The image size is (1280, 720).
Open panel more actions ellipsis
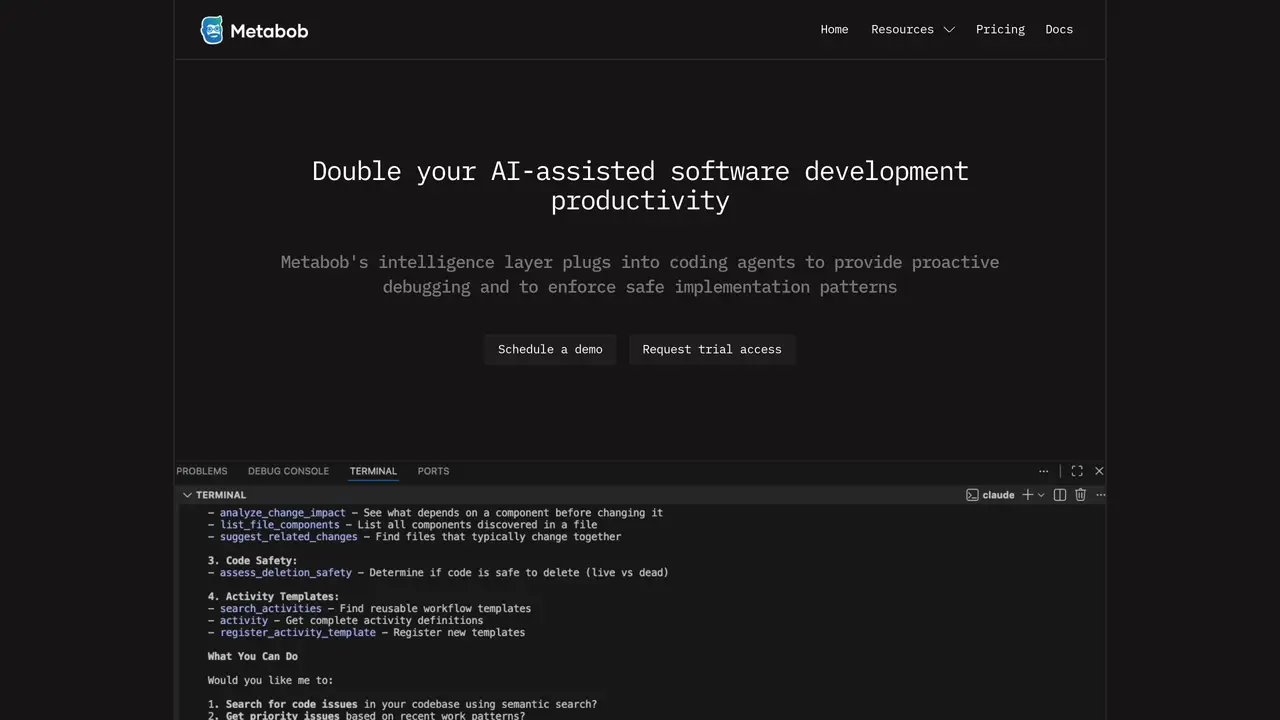tap(1043, 471)
